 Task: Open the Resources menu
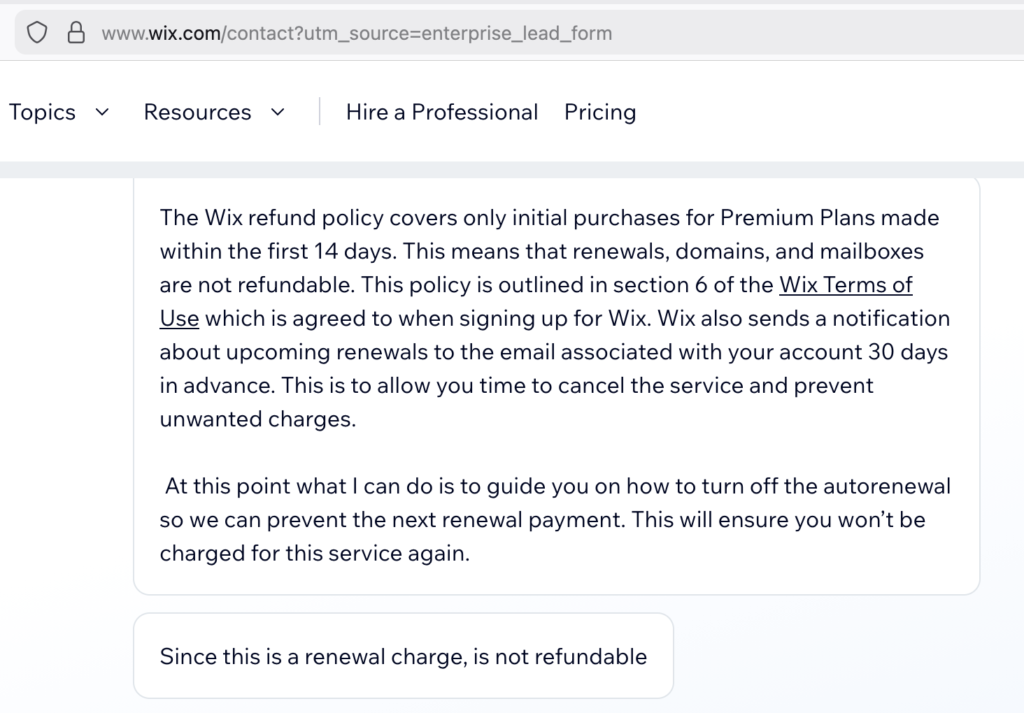point(197,112)
